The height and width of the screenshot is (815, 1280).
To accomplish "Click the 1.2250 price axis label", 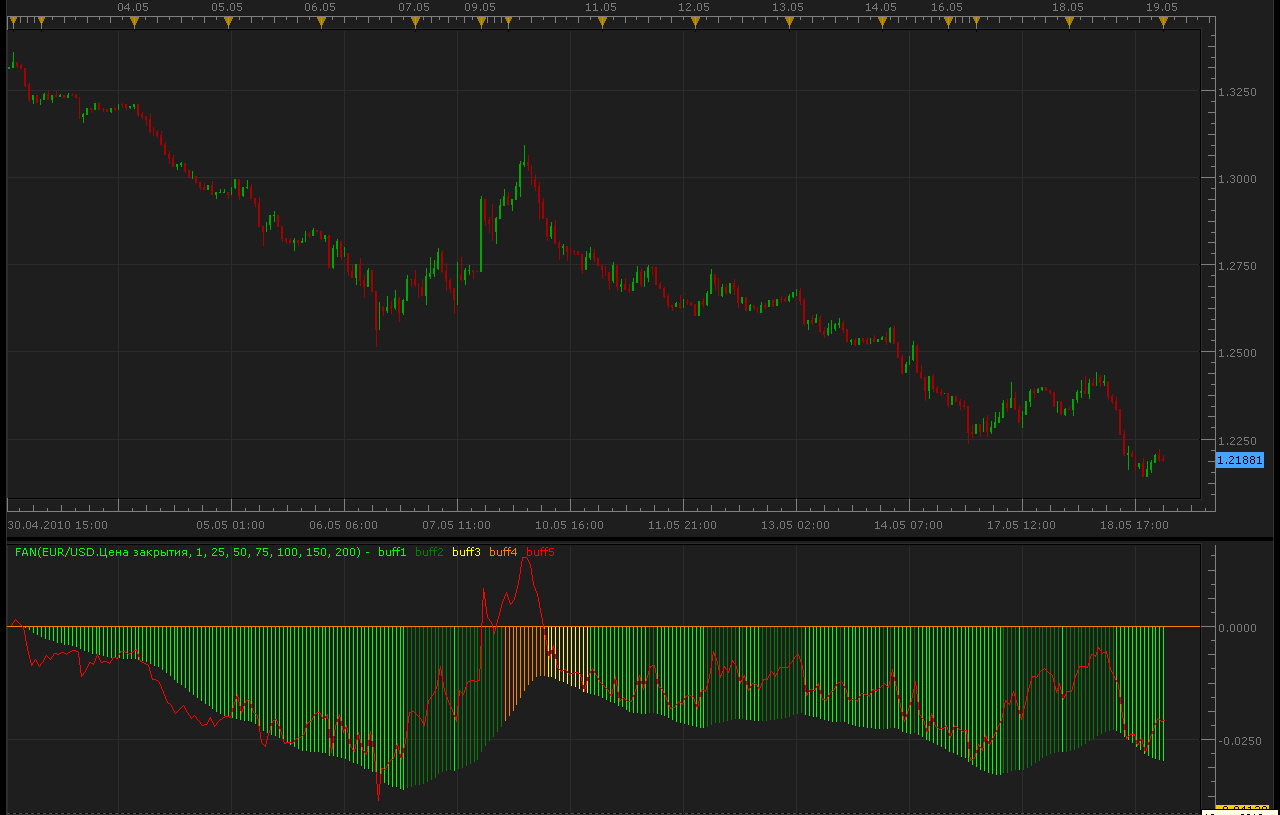I will coord(1237,440).
